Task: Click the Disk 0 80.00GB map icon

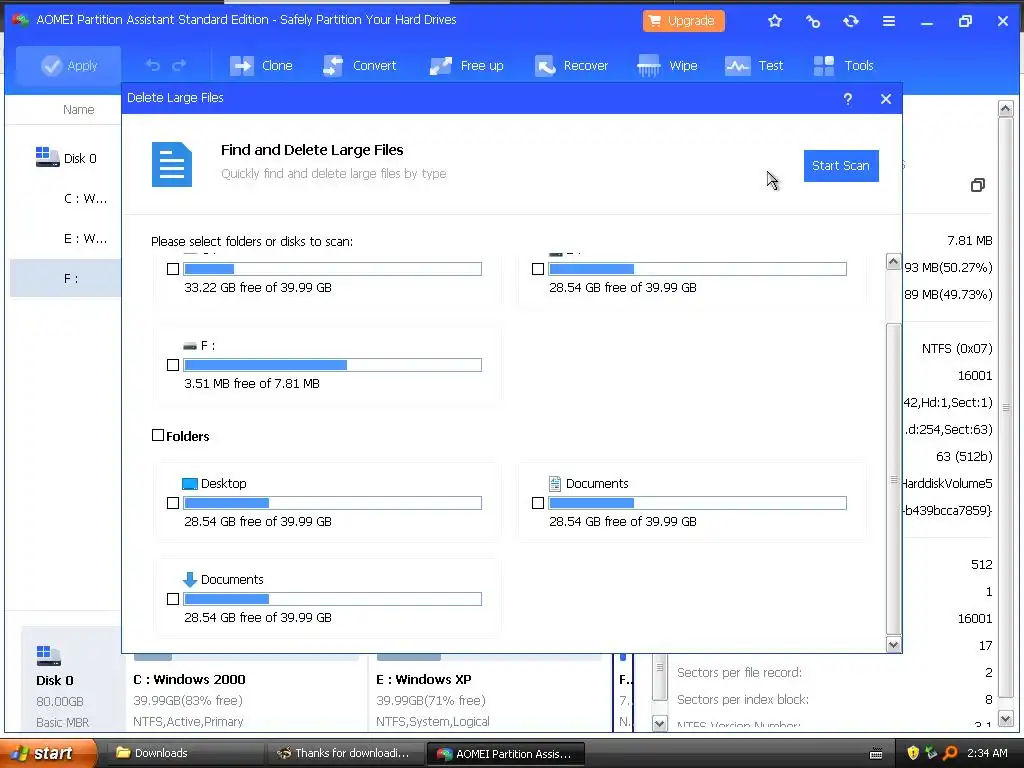Action: [x=48, y=656]
